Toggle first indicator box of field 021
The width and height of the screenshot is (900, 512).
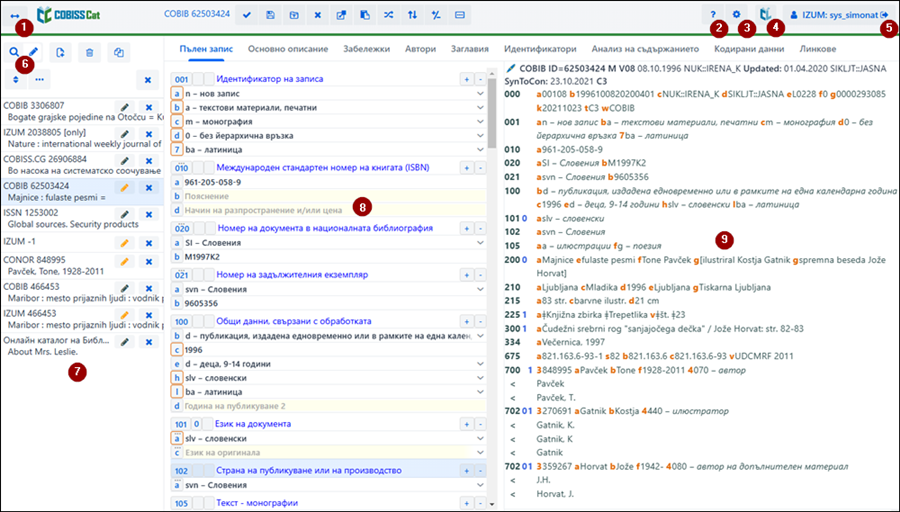[197, 275]
